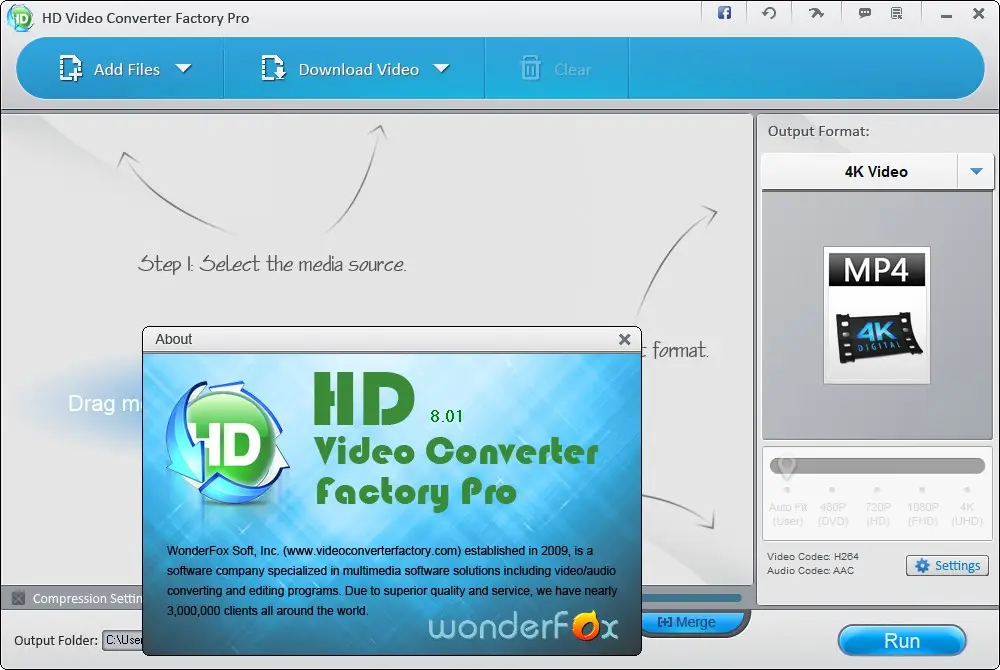Click the Settings gear icon
The width and height of the screenshot is (1000, 670).
click(922, 565)
